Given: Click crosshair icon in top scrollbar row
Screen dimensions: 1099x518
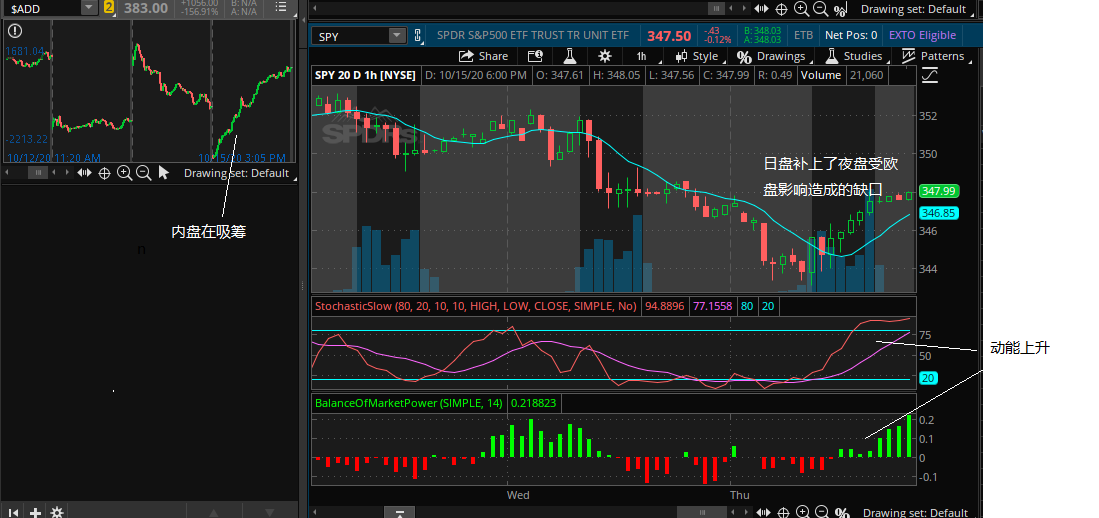Looking at the screenshot, I should [x=781, y=9].
